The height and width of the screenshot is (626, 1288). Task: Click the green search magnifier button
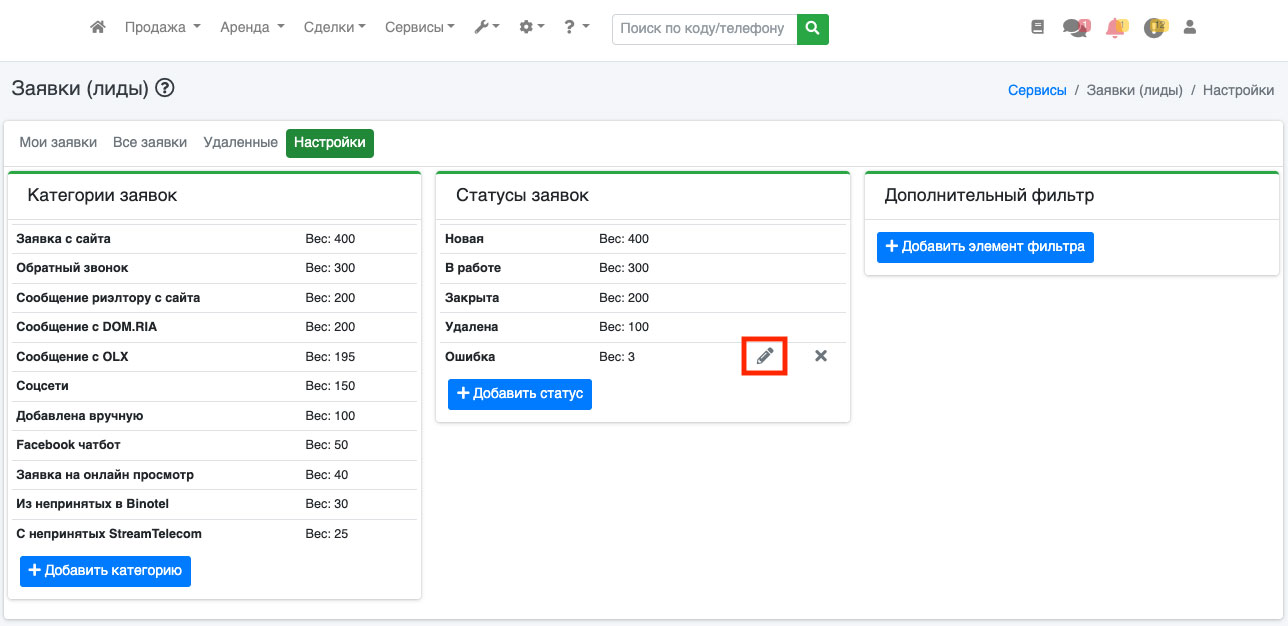pos(812,28)
